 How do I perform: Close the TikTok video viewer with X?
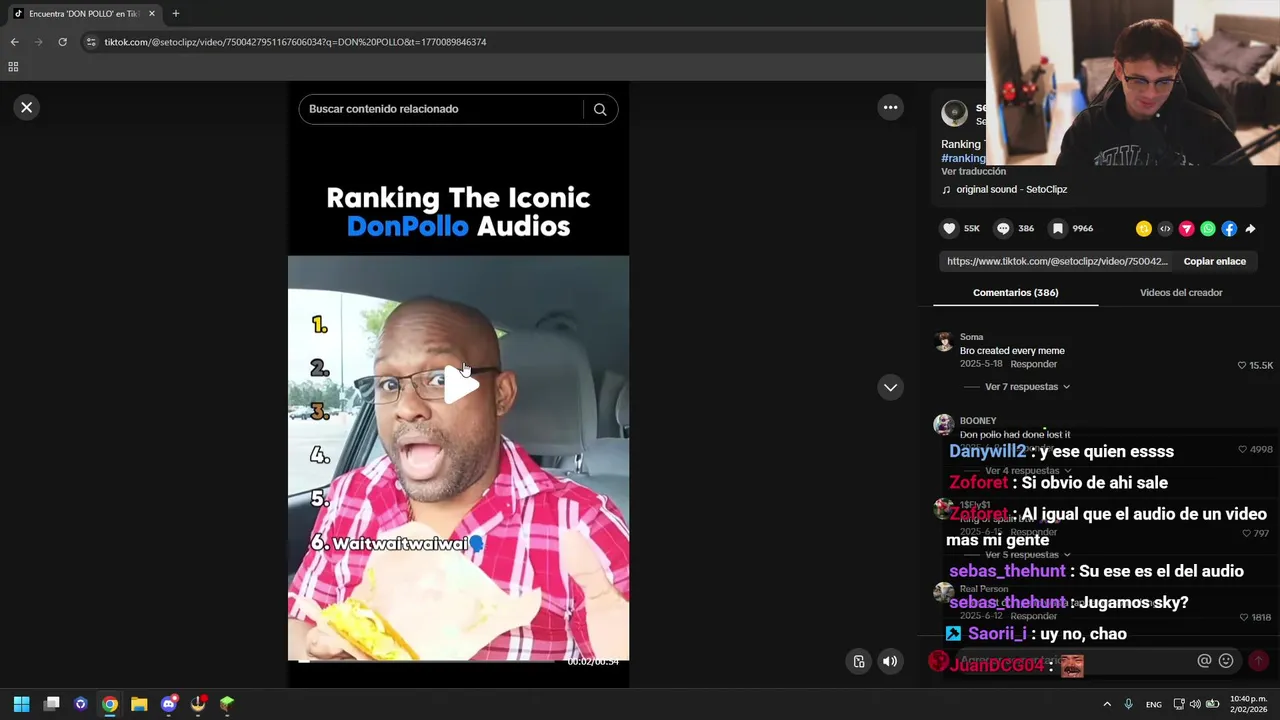(27, 107)
